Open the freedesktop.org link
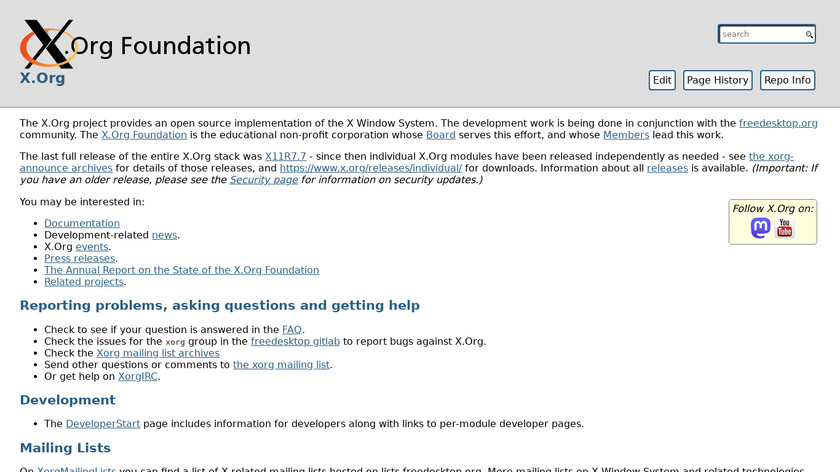The image size is (840, 472). [778, 123]
